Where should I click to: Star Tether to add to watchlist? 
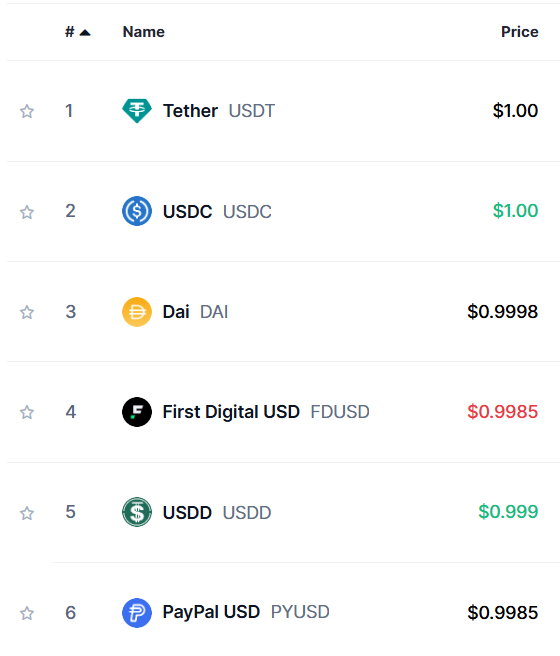coord(27,111)
